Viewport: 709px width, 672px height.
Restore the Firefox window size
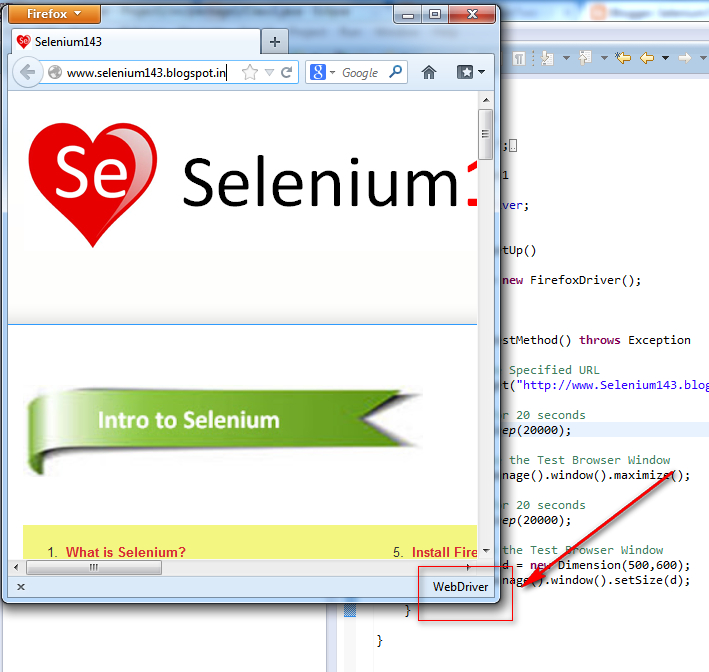[x=435, y=15]
